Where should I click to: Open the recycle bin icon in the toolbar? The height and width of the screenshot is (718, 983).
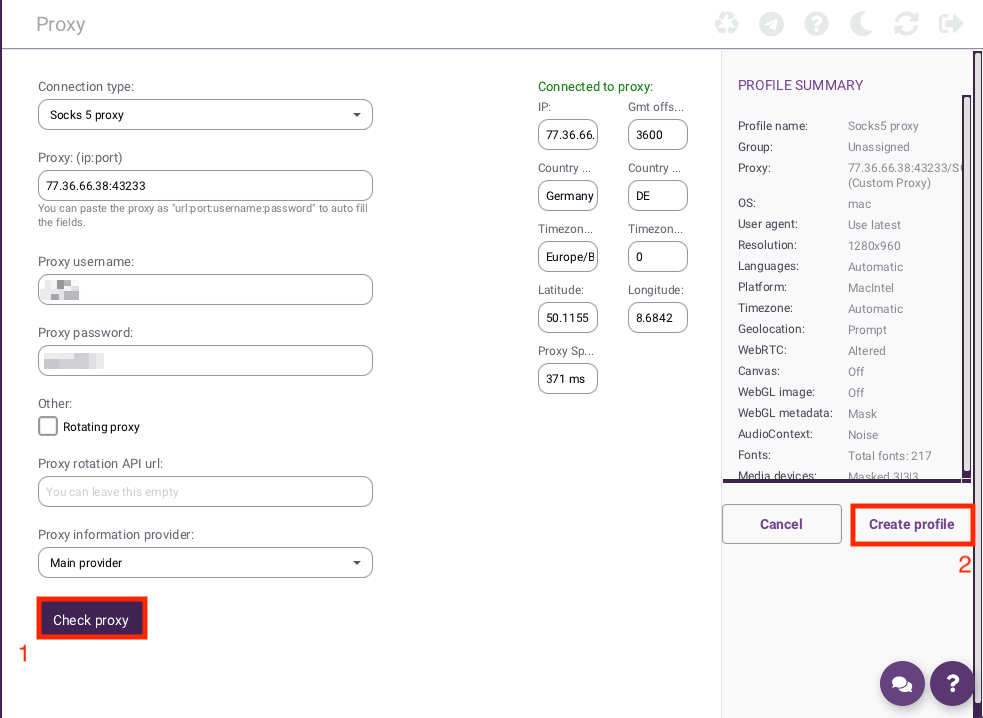click(726, 23)
